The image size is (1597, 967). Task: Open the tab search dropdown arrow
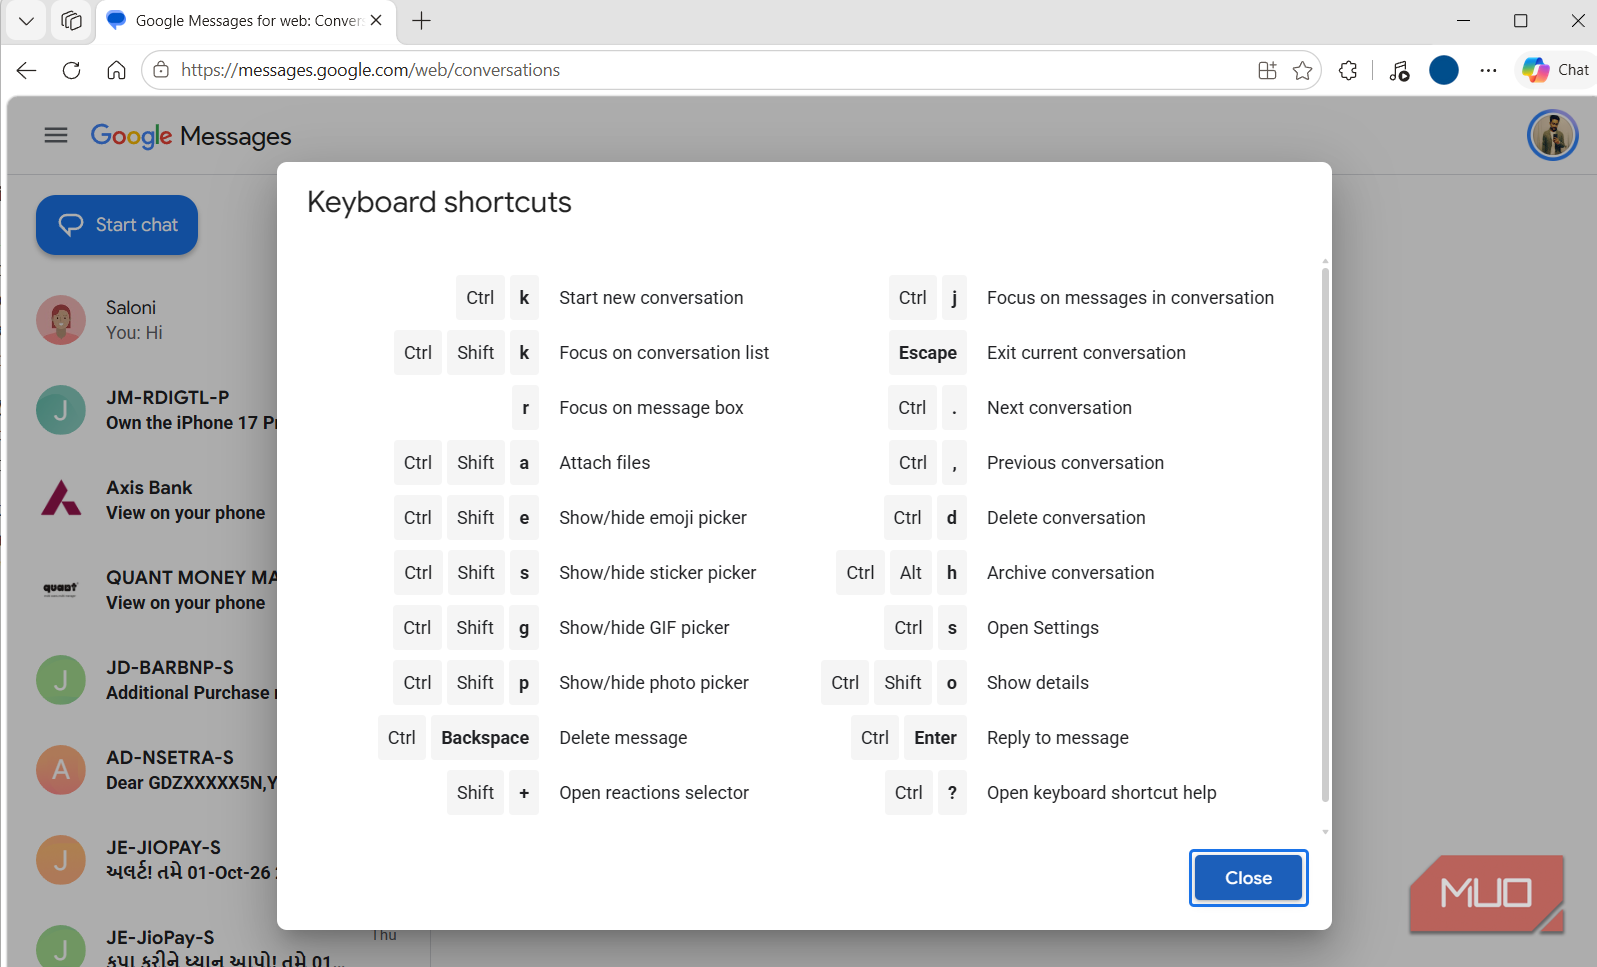(x=26, y=20)
